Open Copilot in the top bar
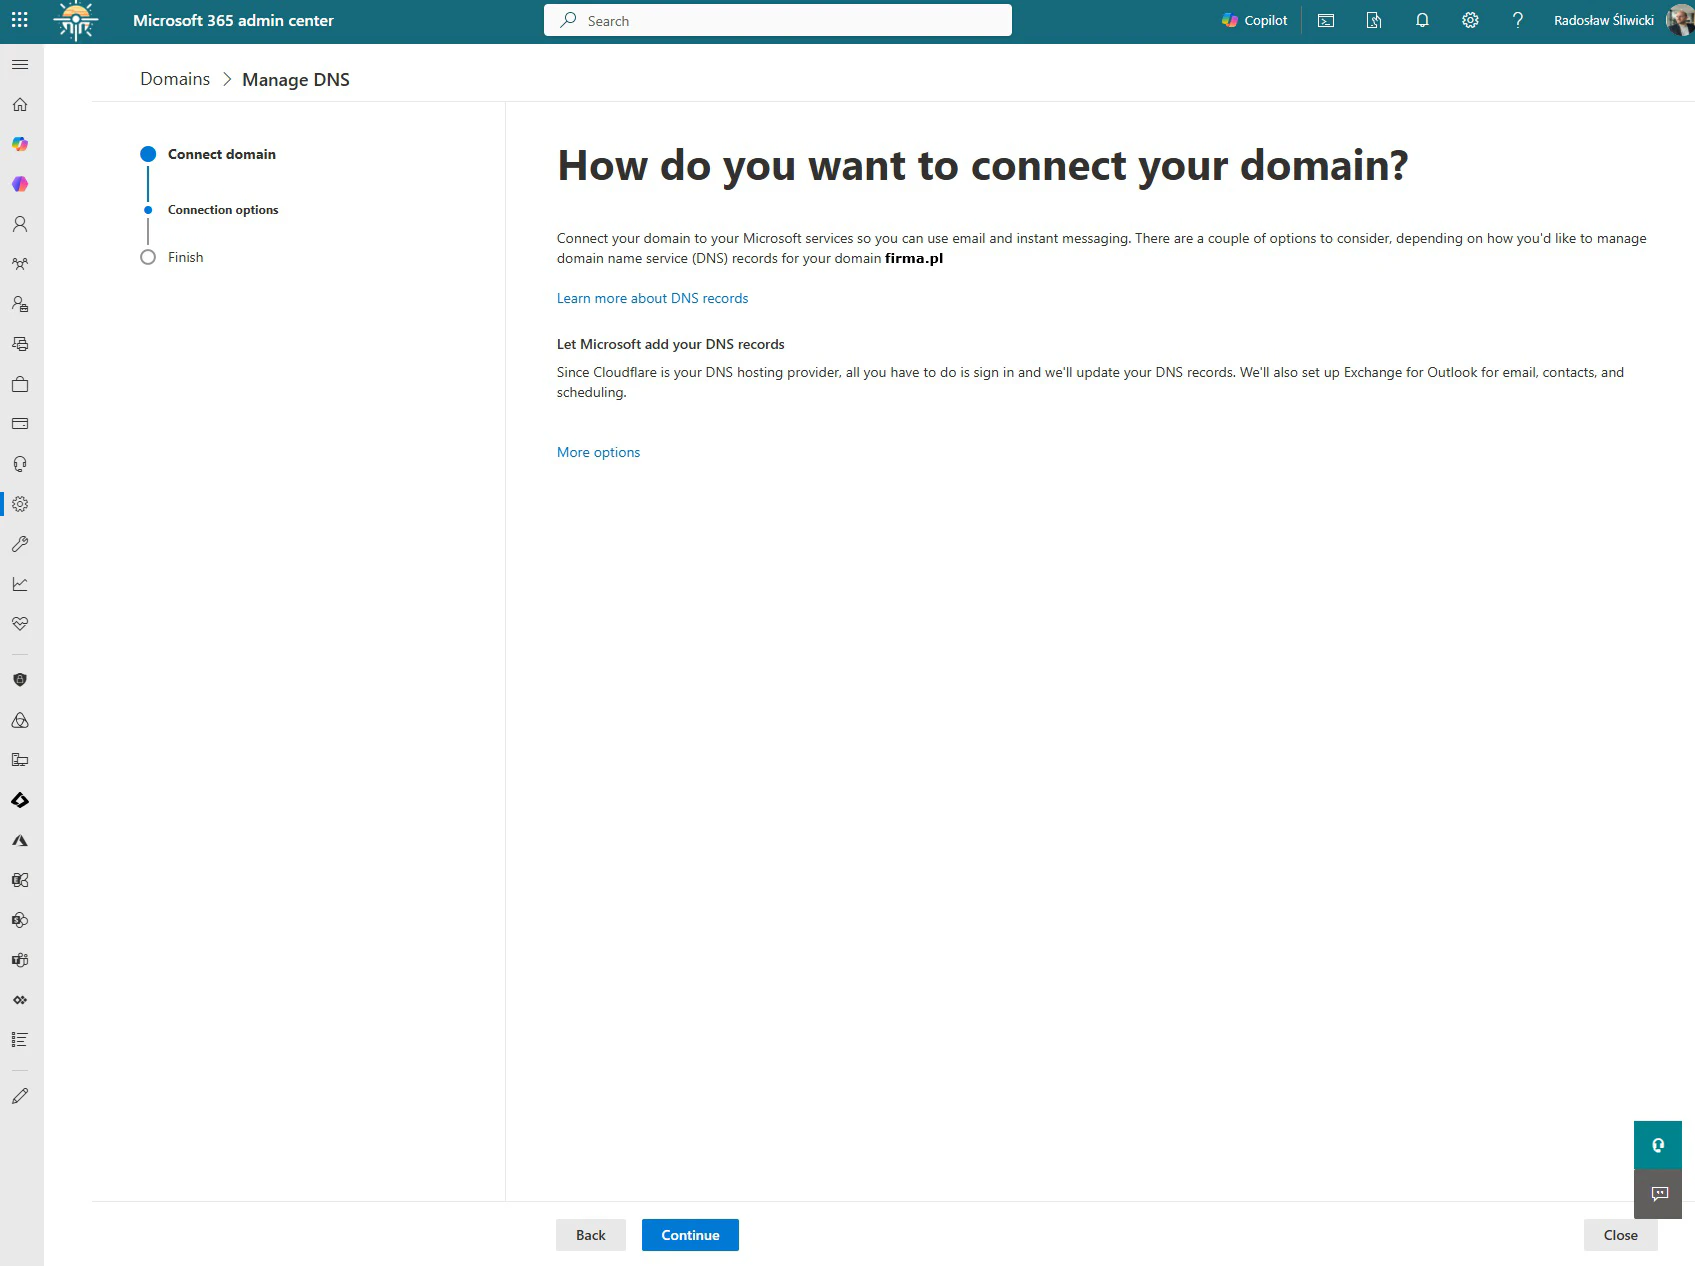 coord(1254,20)
